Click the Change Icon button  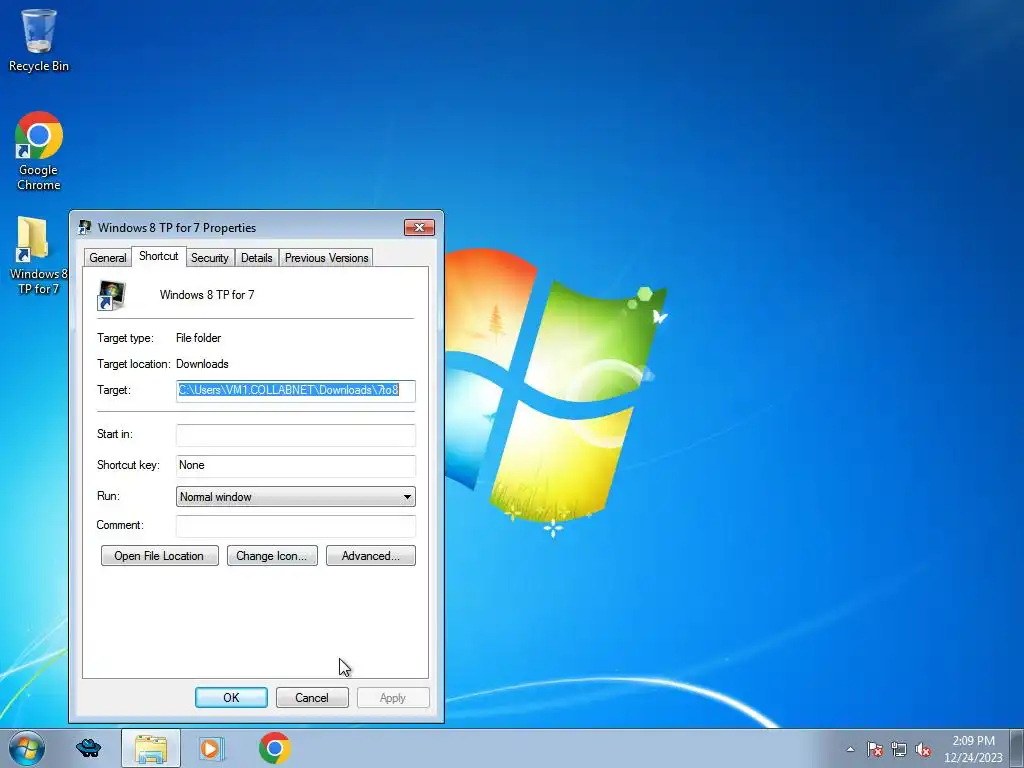click(x=272, y=556)
